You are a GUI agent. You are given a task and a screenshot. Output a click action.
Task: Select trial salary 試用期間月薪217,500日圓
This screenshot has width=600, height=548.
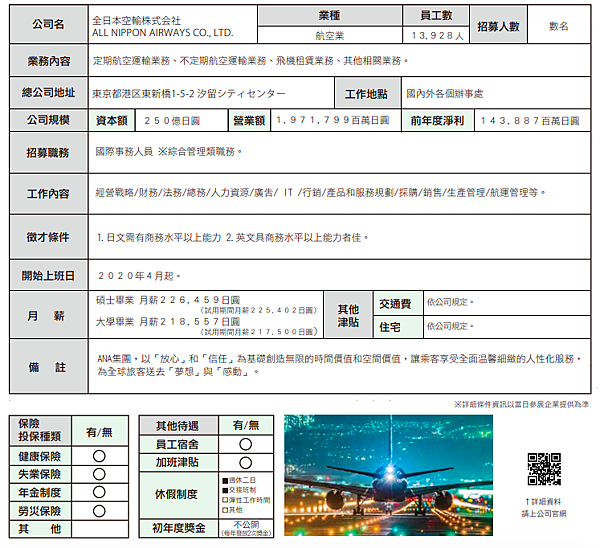259,332
